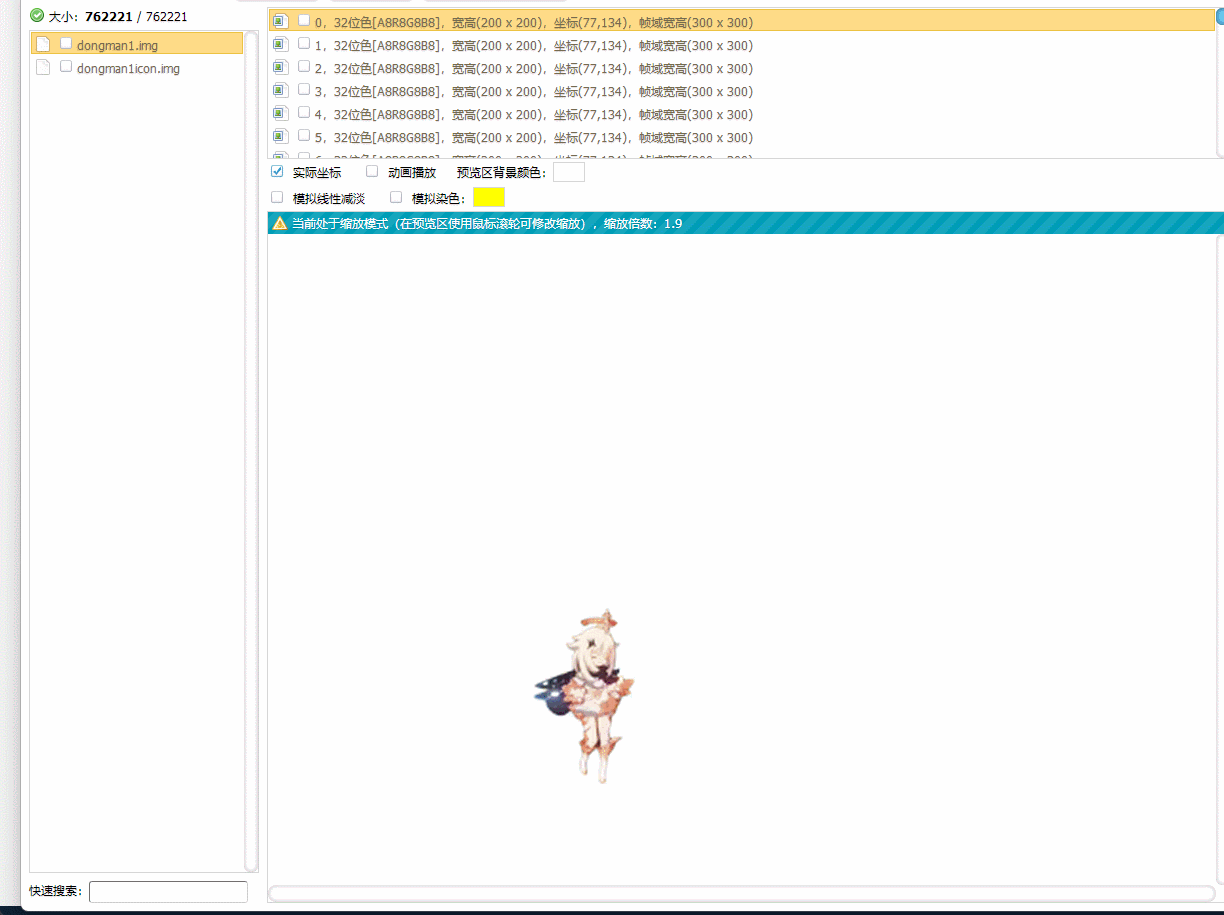
Task: Tick the 模拟染色 checkbox
Action: point(396,197)
